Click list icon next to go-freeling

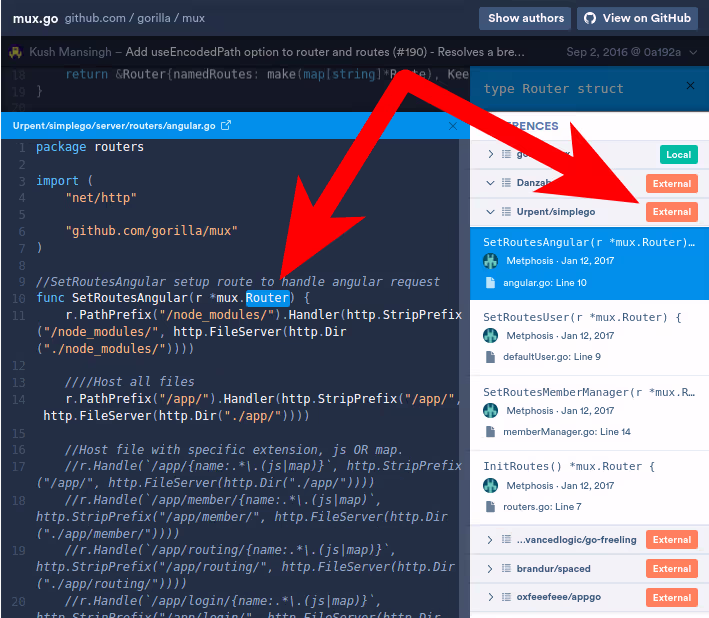coord(506,539)
